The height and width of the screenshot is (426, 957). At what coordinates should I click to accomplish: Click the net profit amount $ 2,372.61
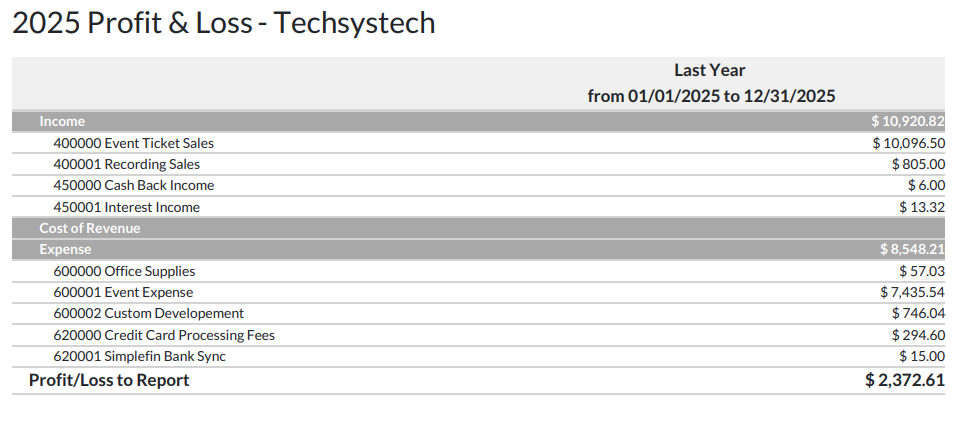click(905, 380)
